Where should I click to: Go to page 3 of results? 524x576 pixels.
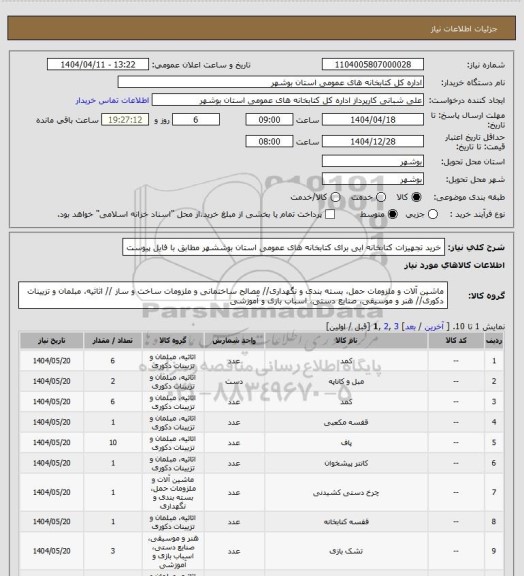point(396,327)
